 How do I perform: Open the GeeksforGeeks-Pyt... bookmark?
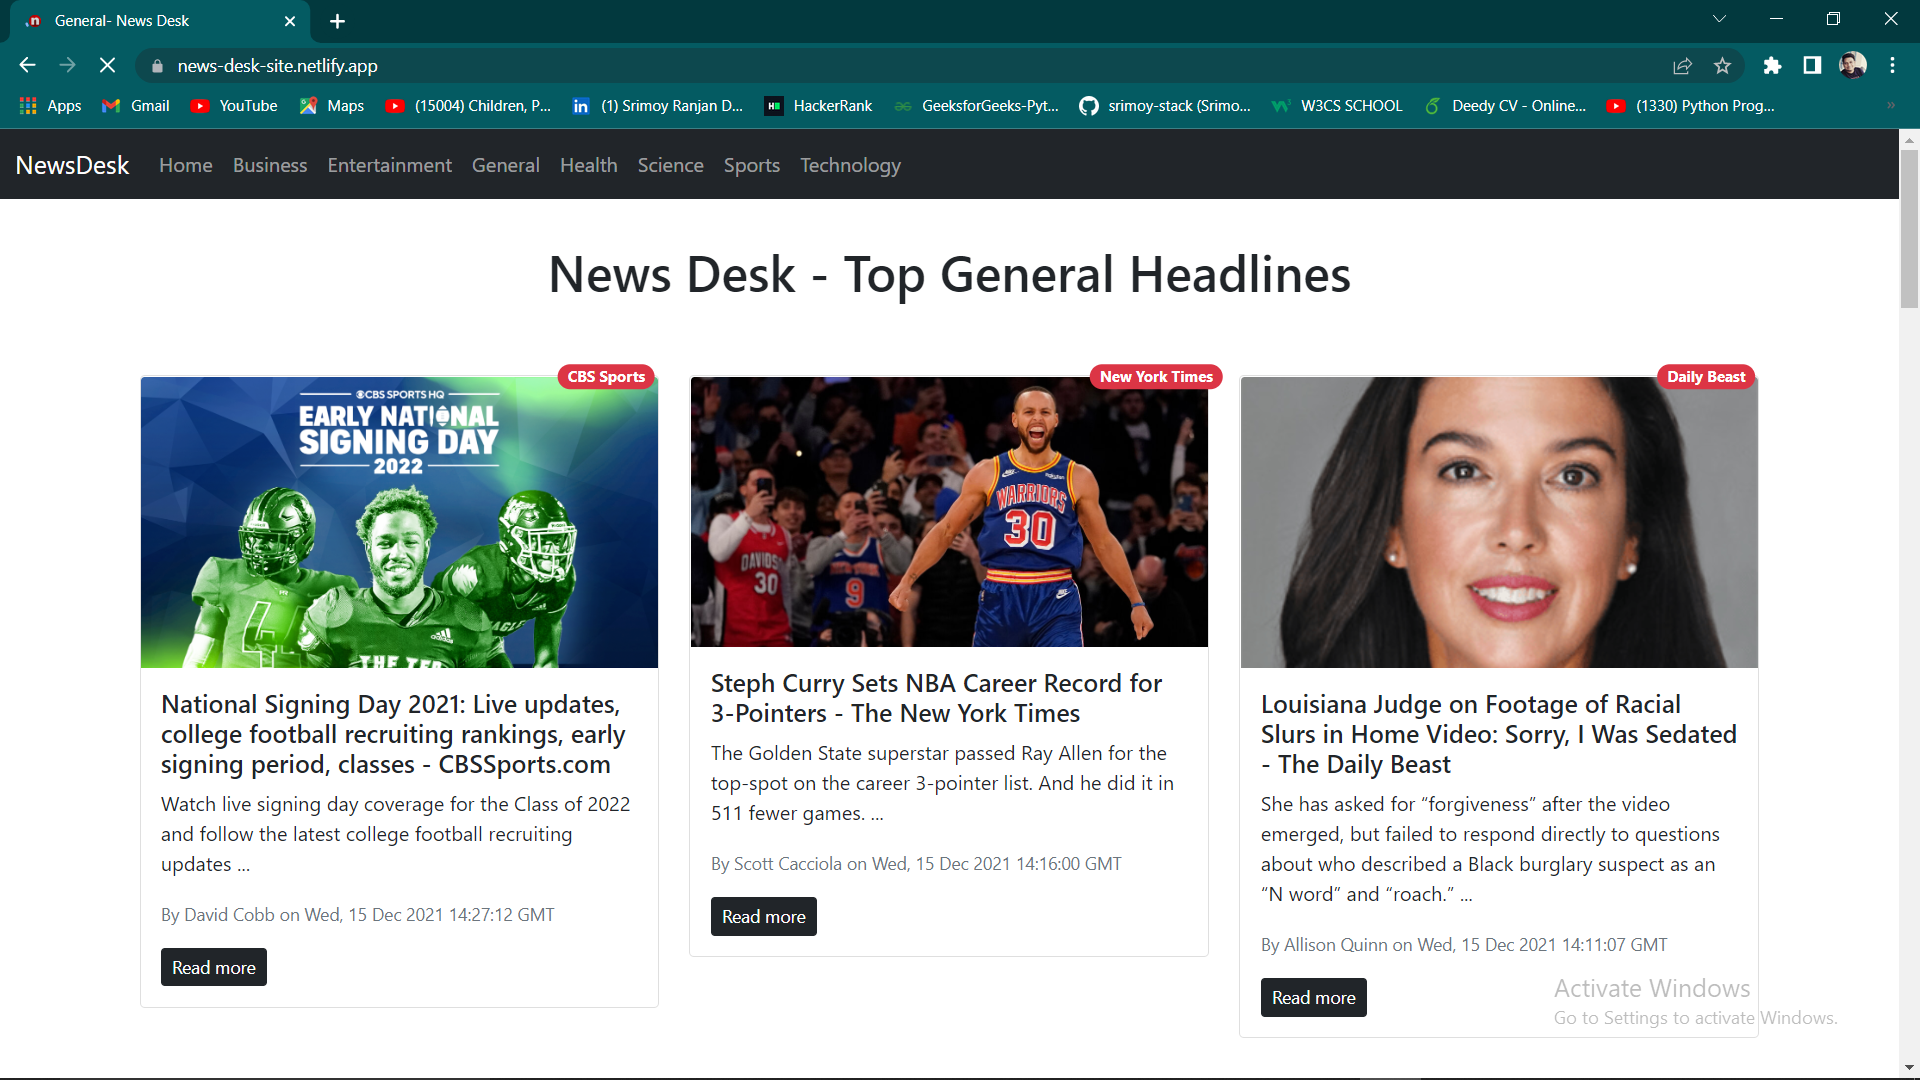tap(976, 106)
